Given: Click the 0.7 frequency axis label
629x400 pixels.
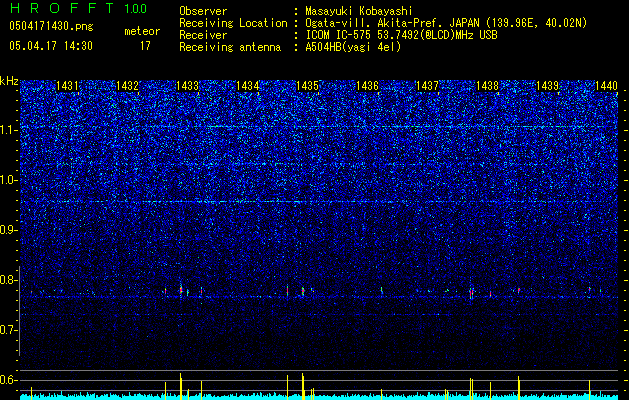Looking at the screenshot, I should (x=8, y=330).
